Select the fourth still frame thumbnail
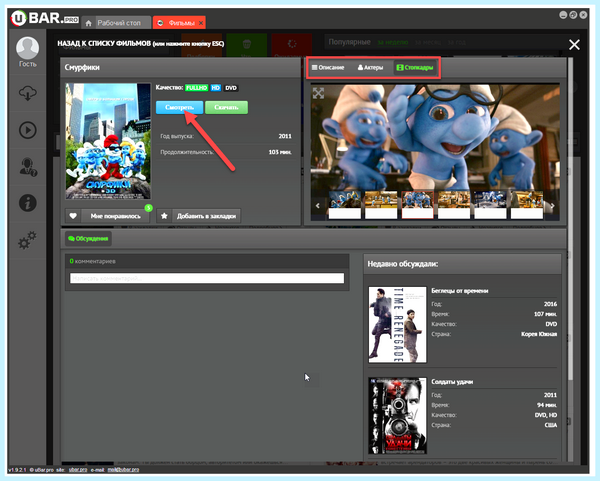Image resolution: width=600 pixels, height=481 pixels. point(454,205)
